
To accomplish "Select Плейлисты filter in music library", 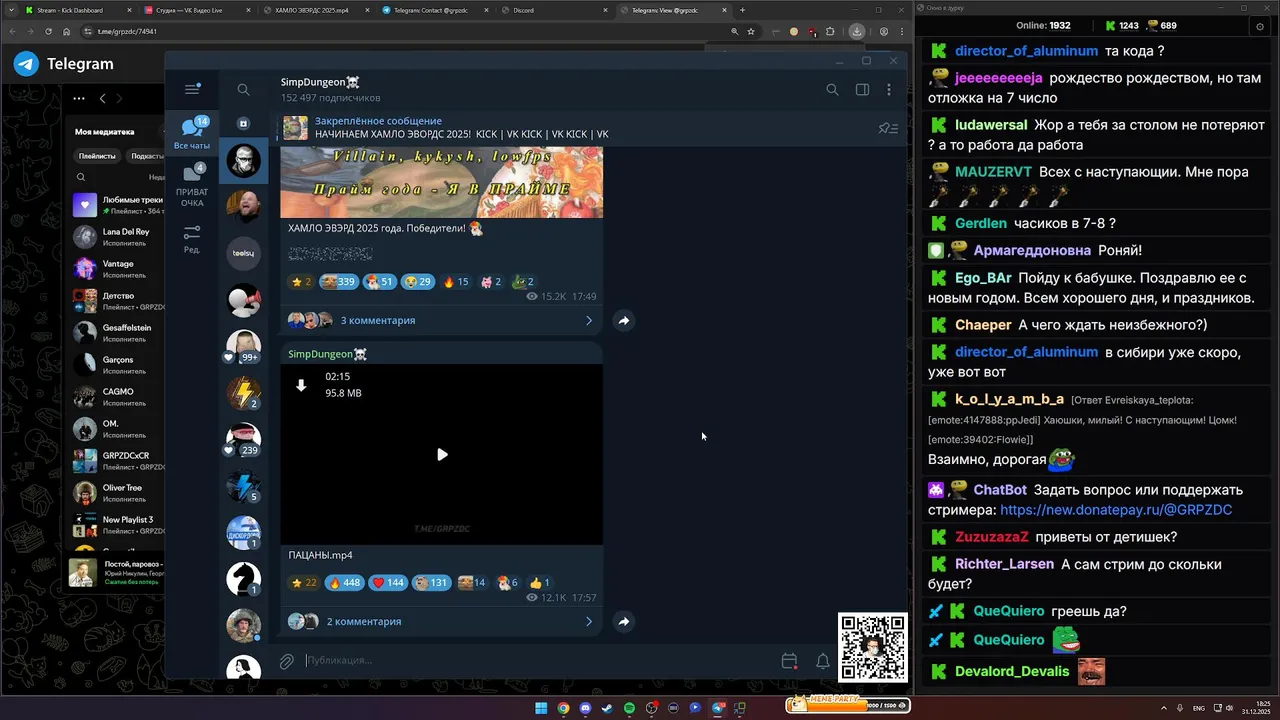I will 97,156.
